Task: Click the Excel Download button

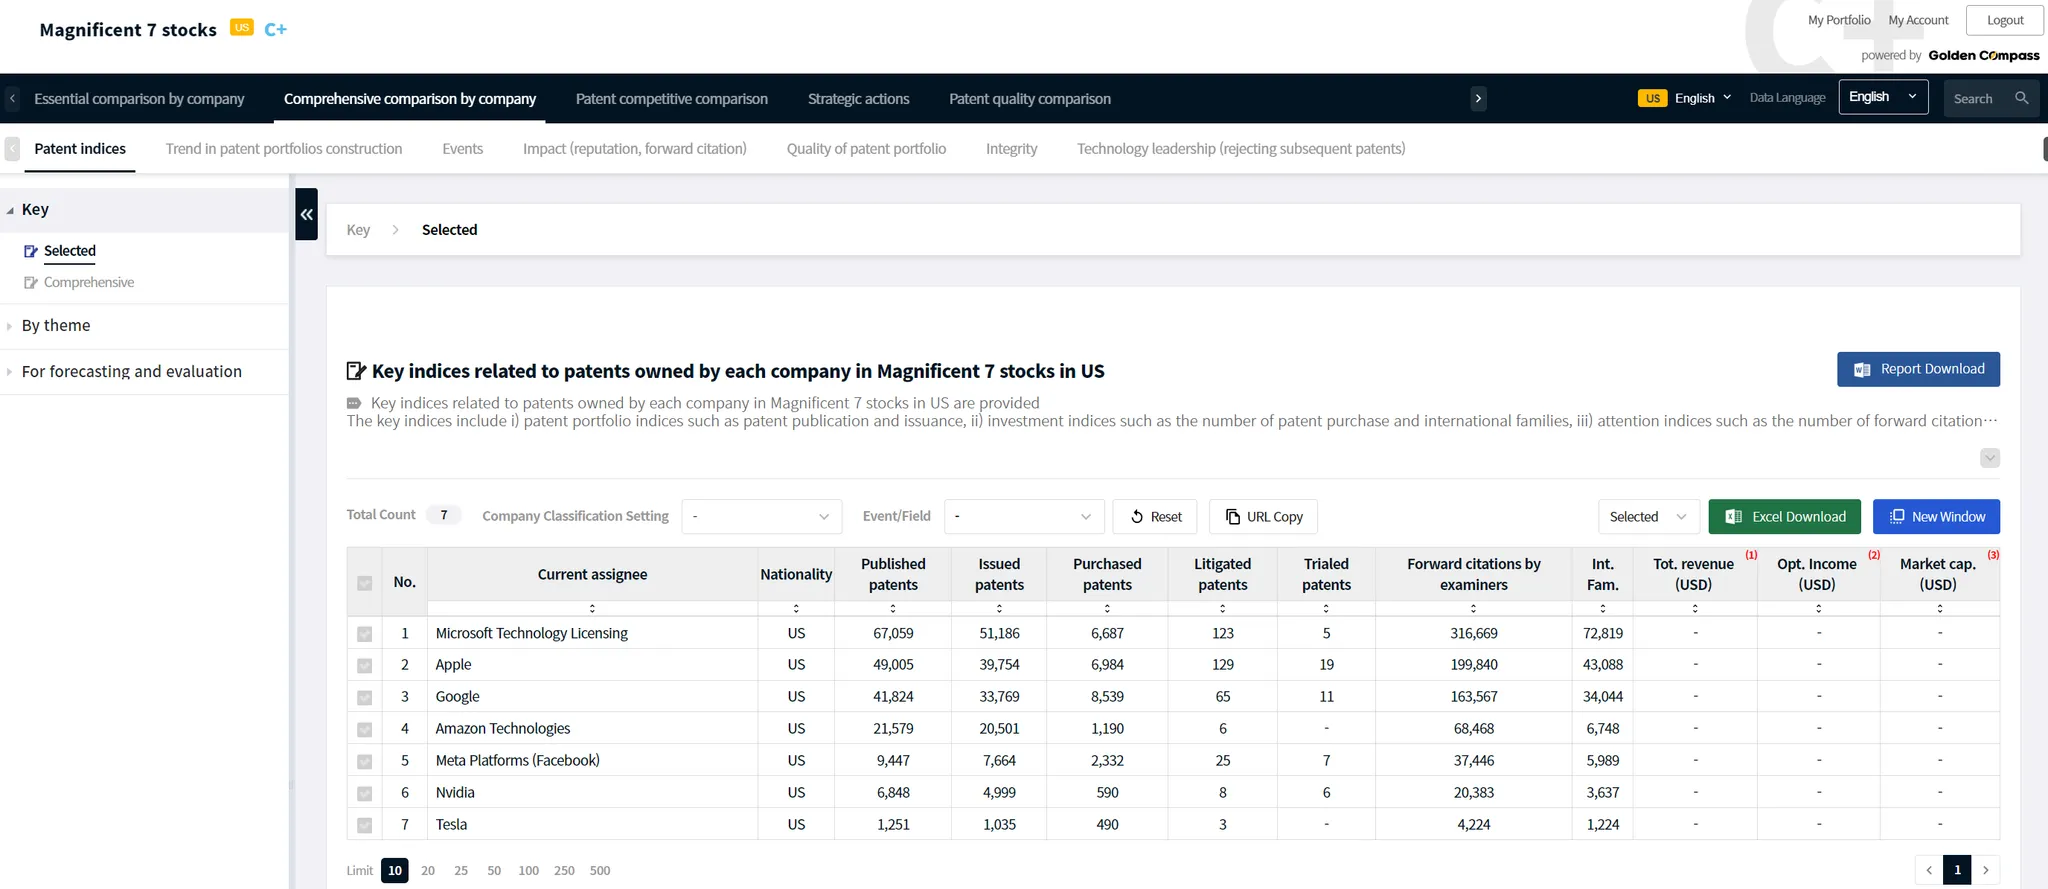Action: click(1785, 516)
